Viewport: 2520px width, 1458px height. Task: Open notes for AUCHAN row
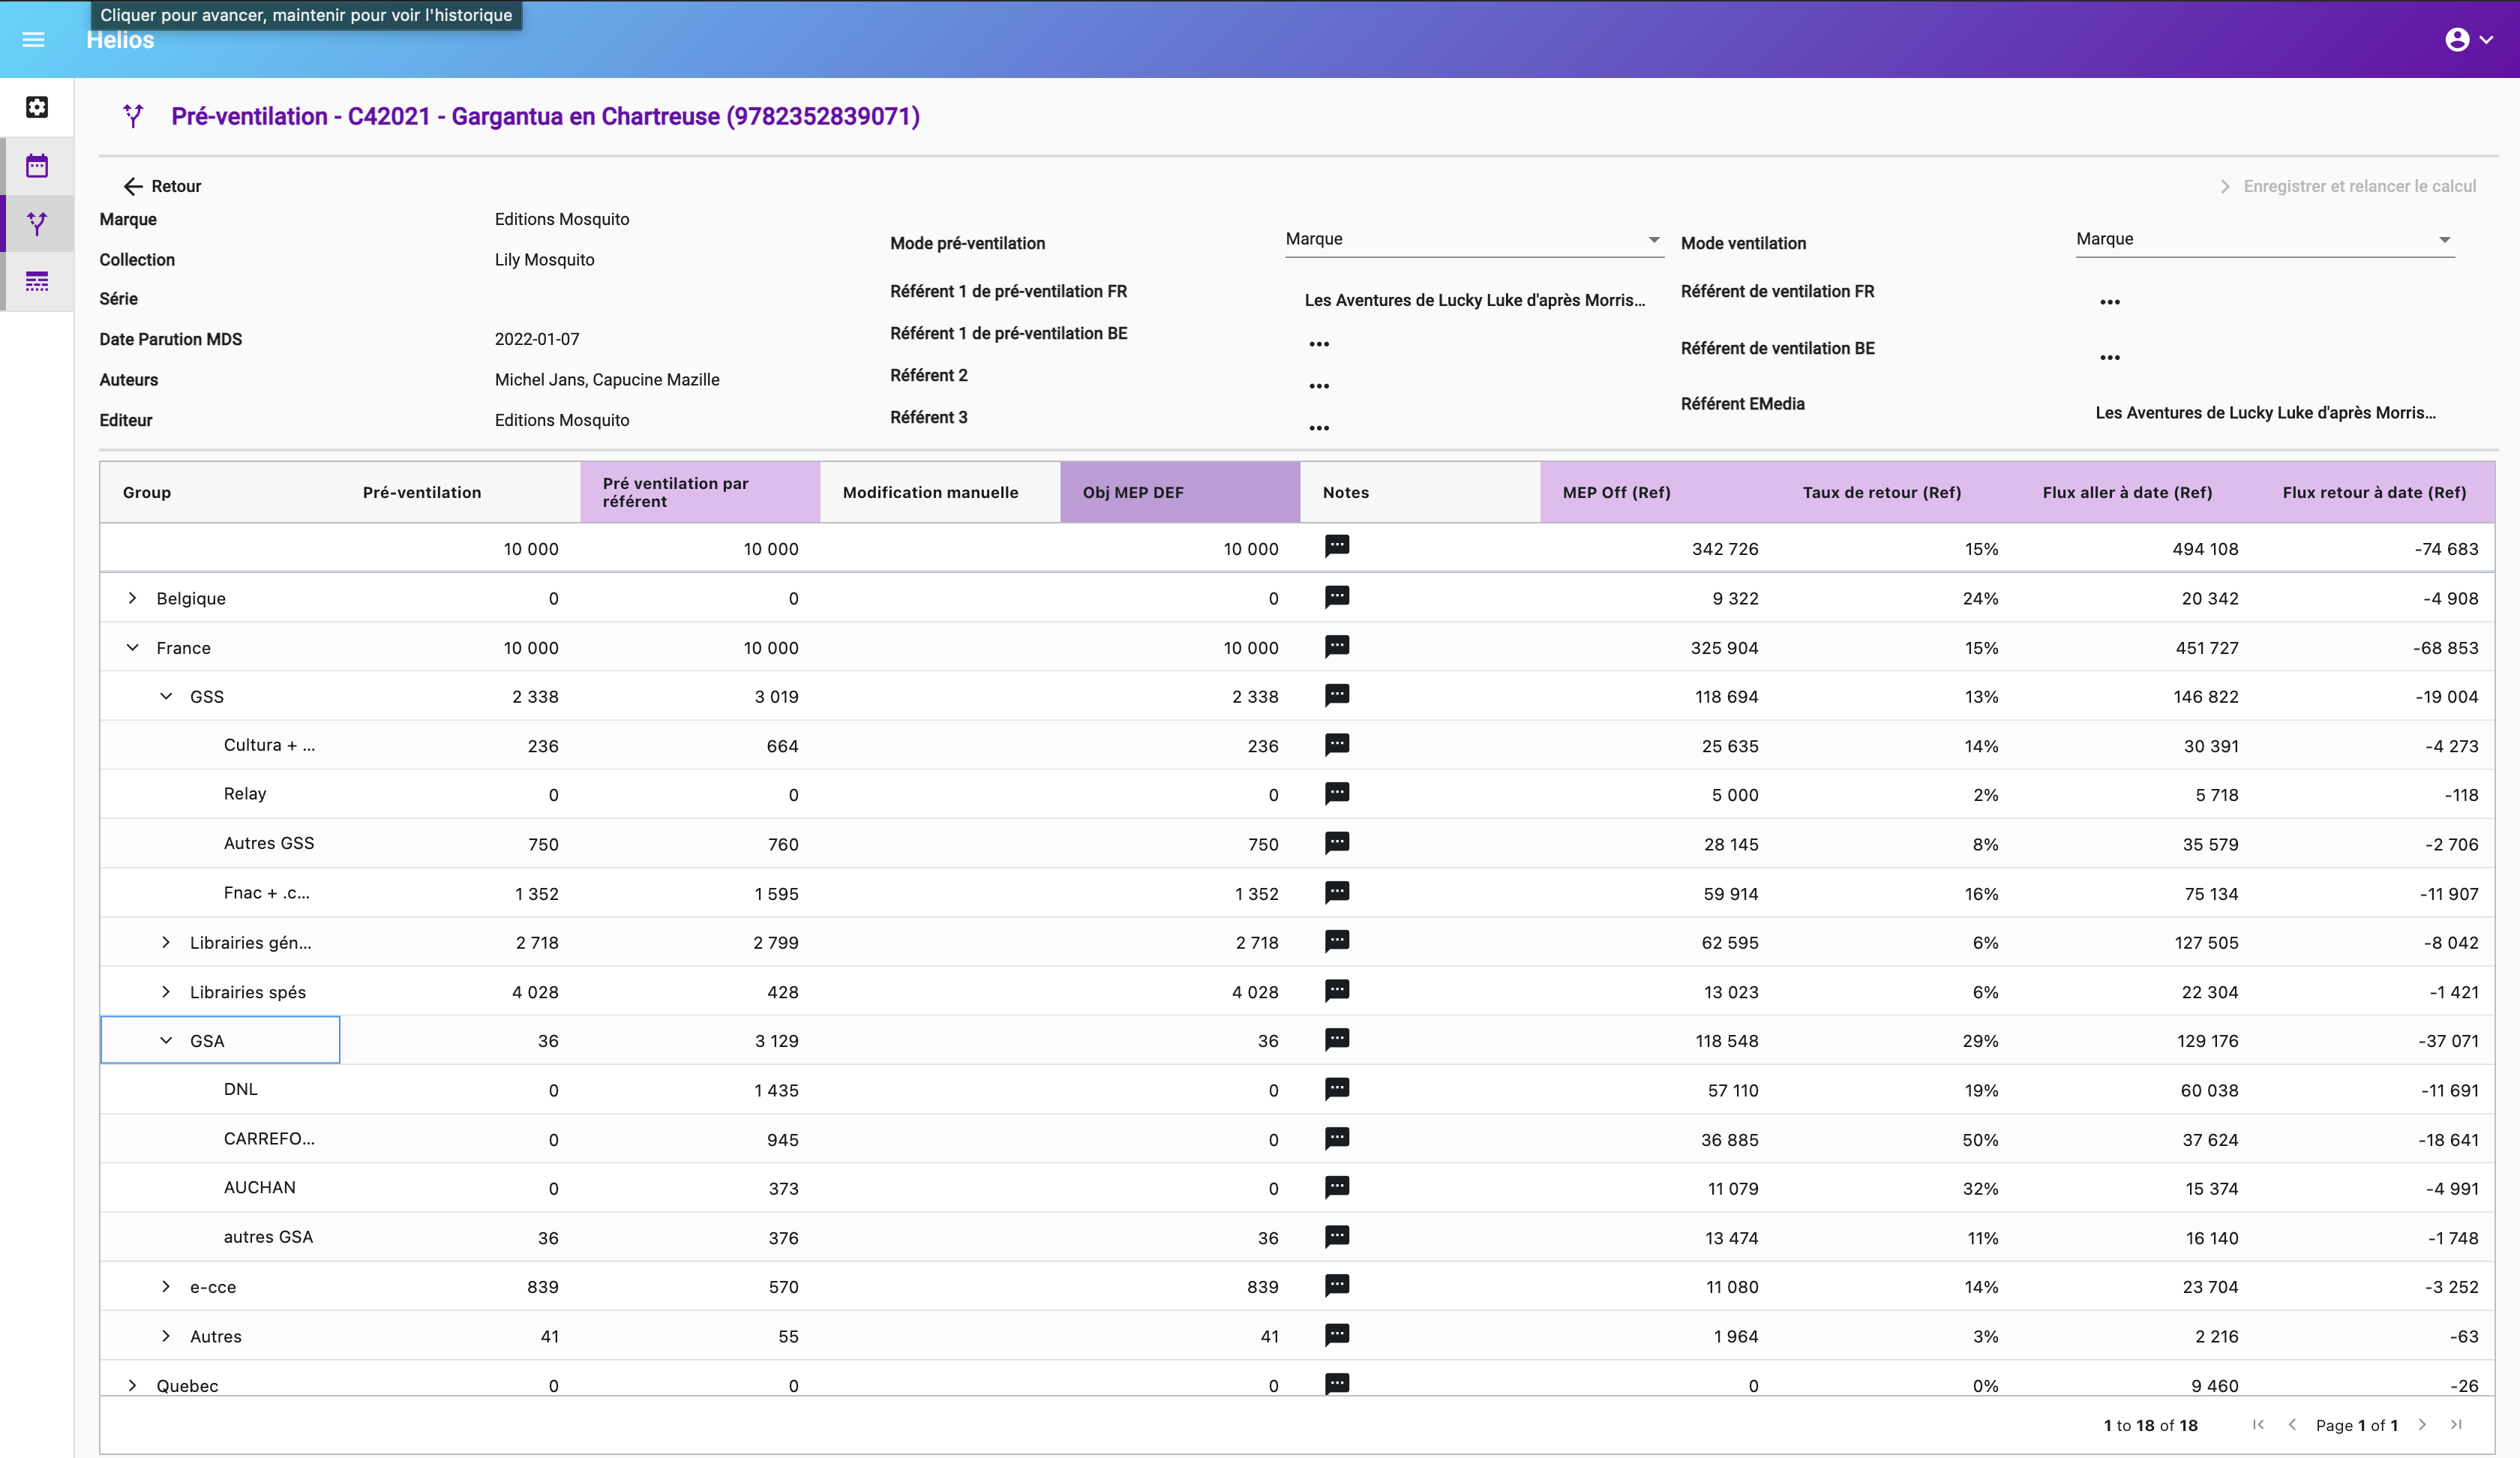1337,1187
